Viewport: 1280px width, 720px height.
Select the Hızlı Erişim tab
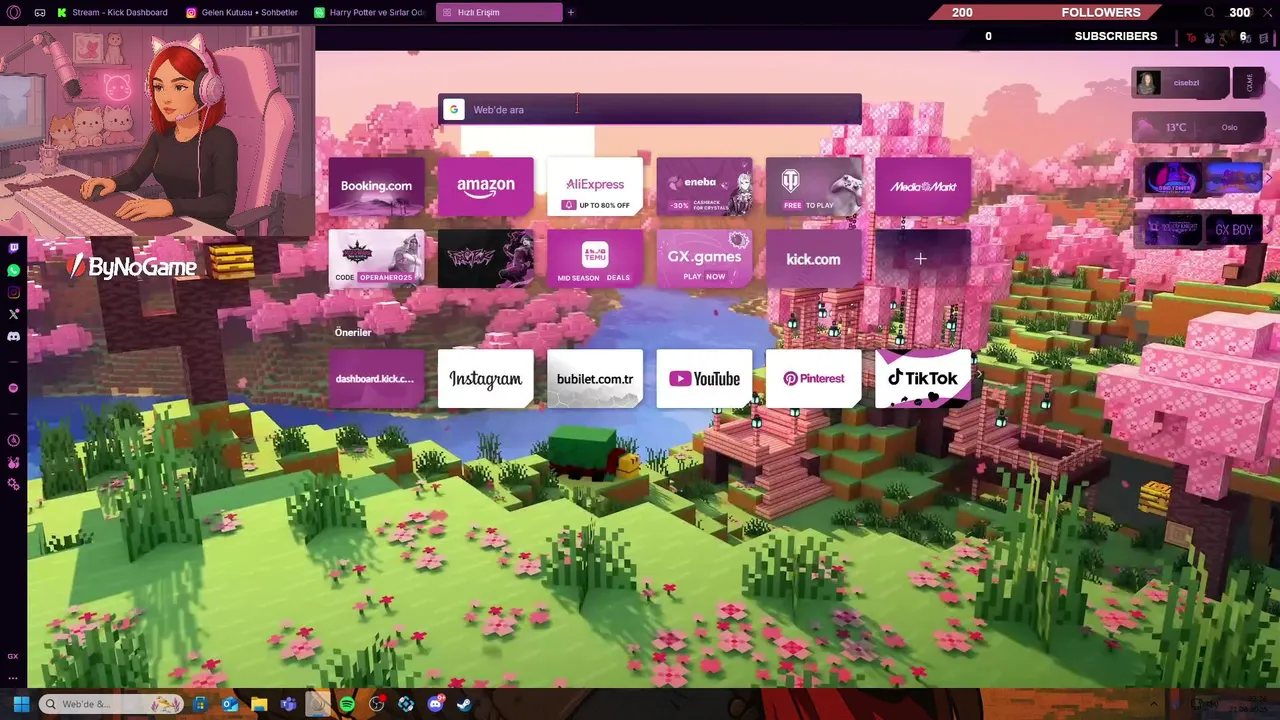(x=499, y=12)
